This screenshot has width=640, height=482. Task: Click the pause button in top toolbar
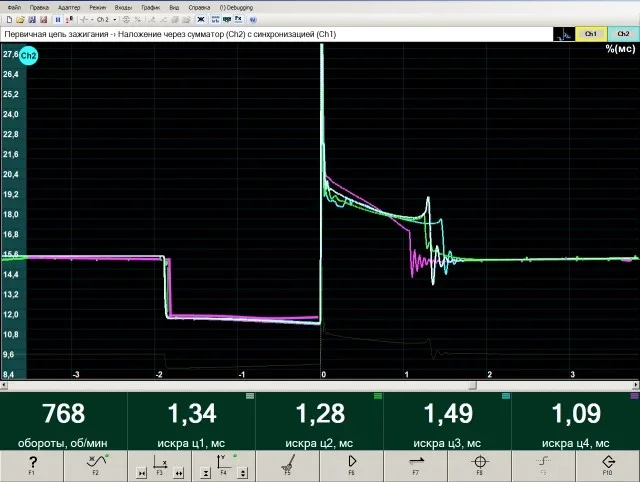pyautogui.click(x=58, y=20)
